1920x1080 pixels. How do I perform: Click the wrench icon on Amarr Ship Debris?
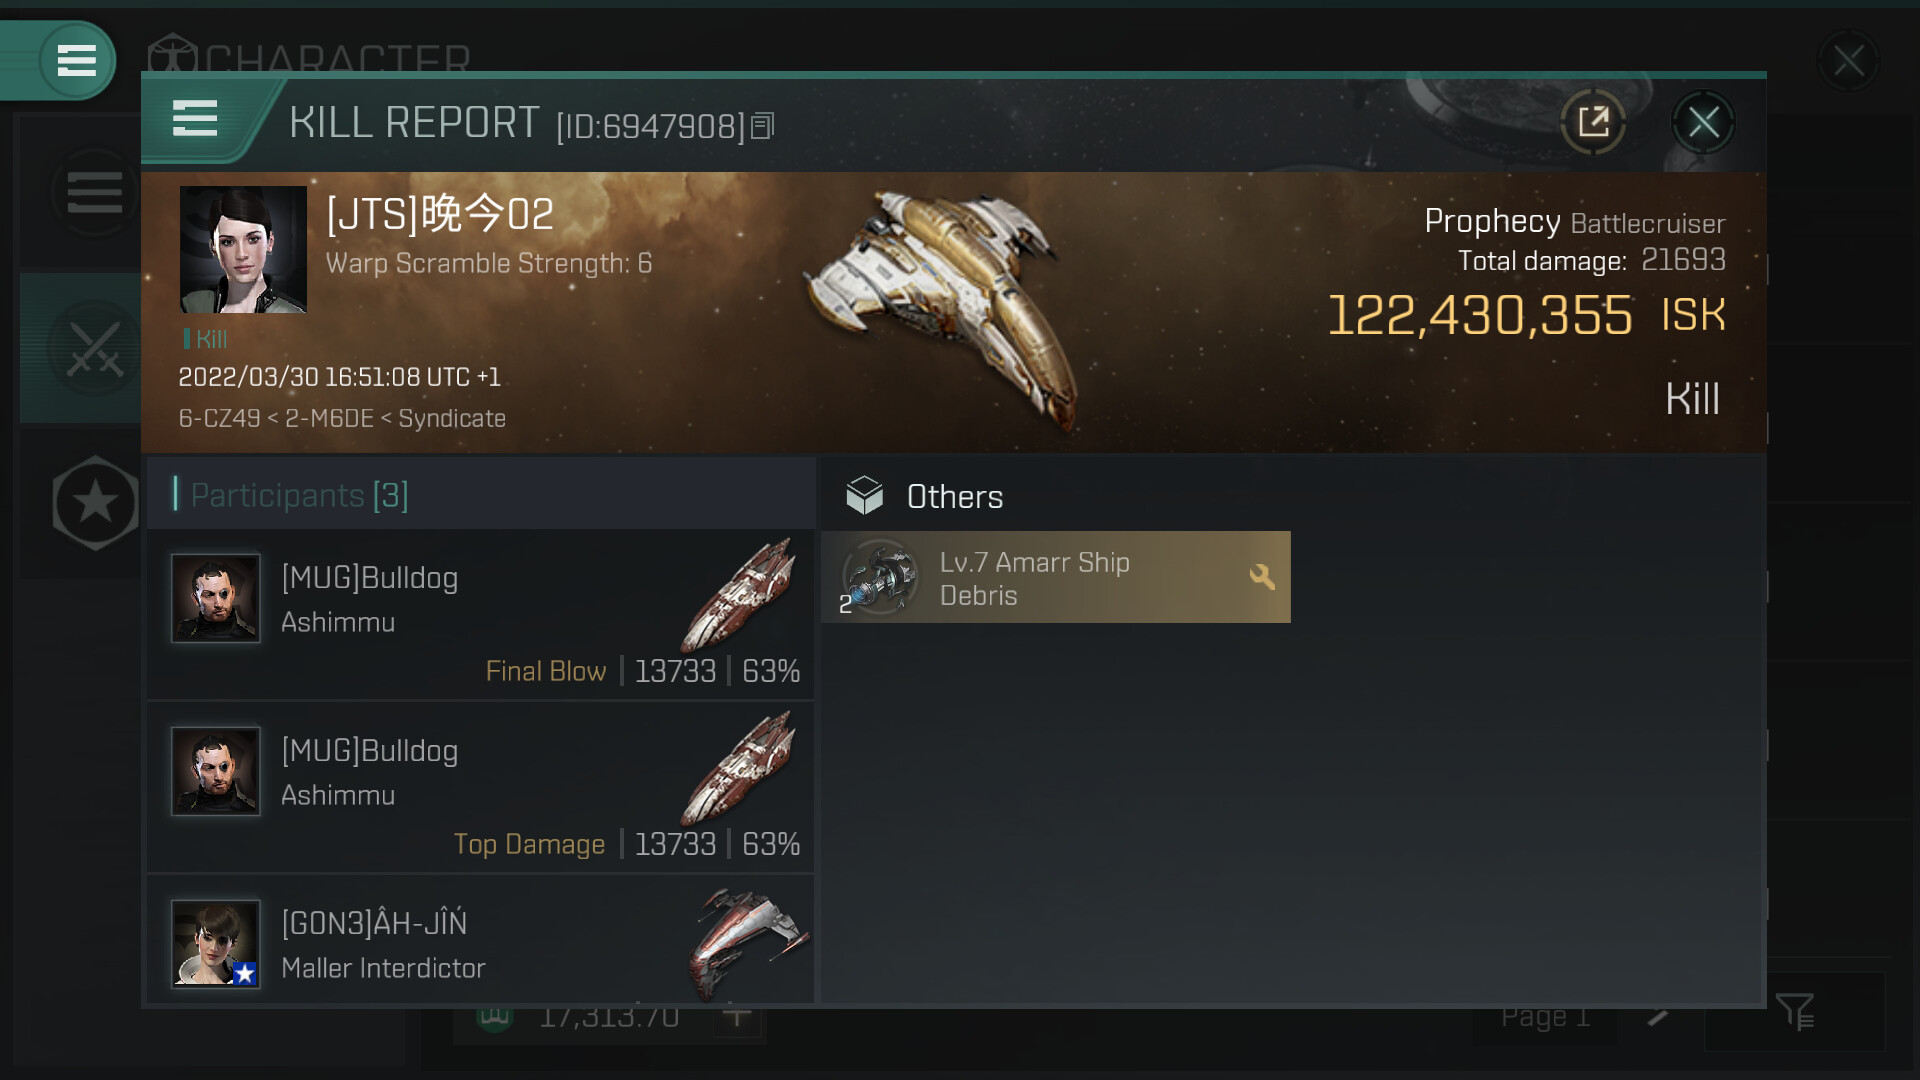pos(1261,577)
